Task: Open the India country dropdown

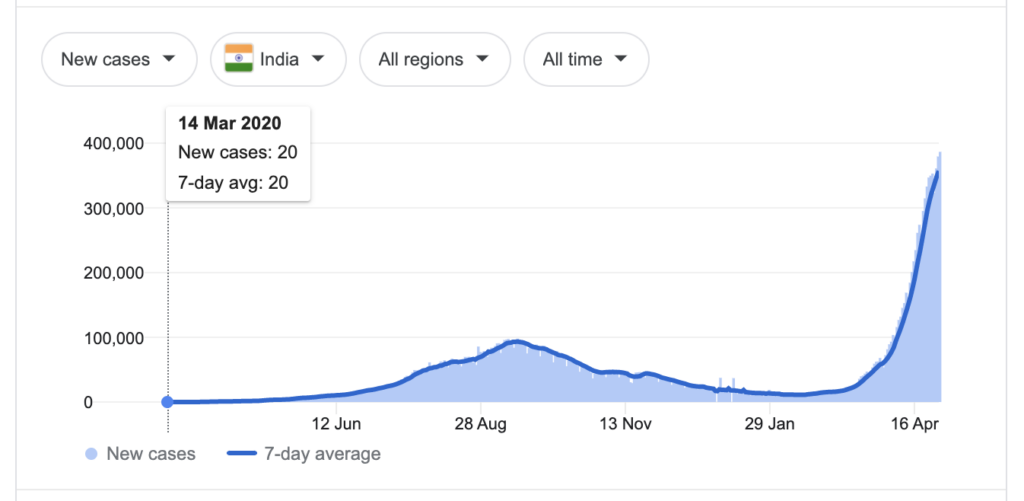Action: point(278,59)
